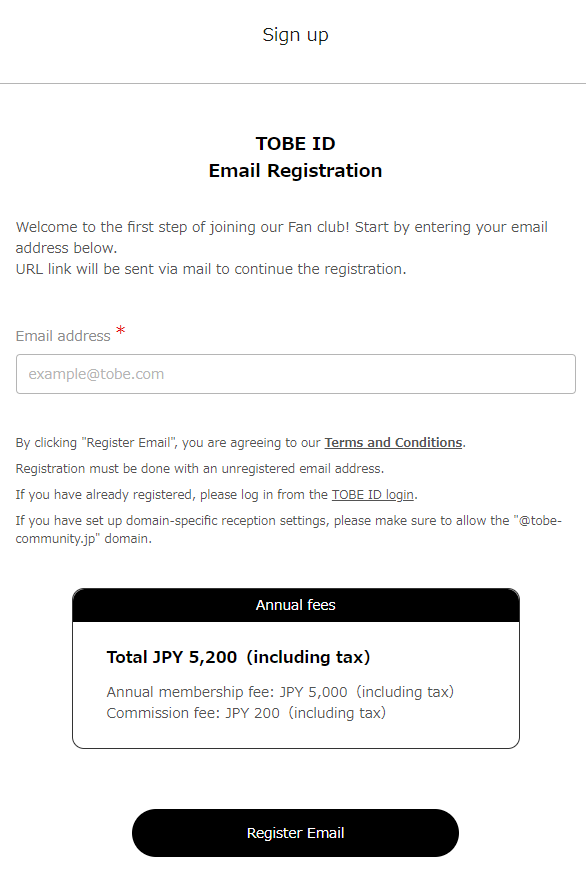The height and width of the screenshot is (883, 586).
Task: Click the example@tobe.com placeholder text
Action: (x=96, y=374)
